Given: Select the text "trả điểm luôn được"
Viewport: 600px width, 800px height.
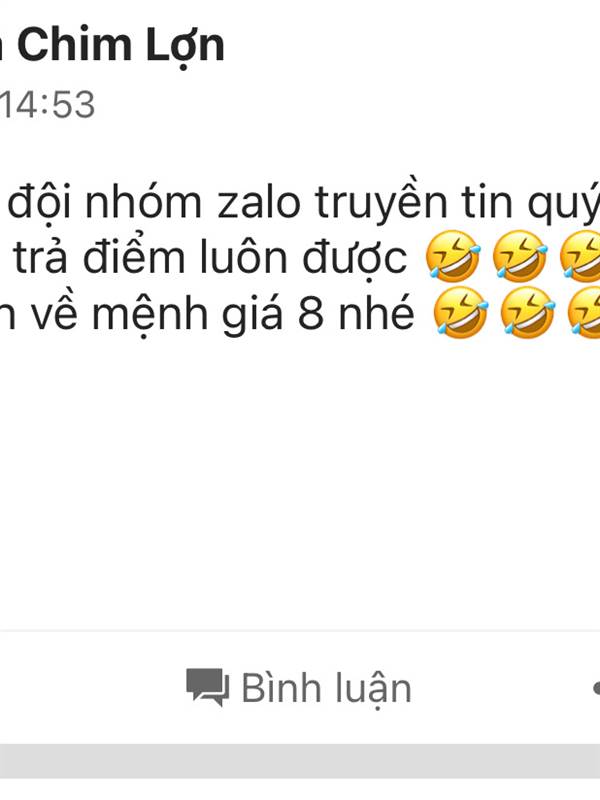Looking at the screenshot, I should click(210, 258).
